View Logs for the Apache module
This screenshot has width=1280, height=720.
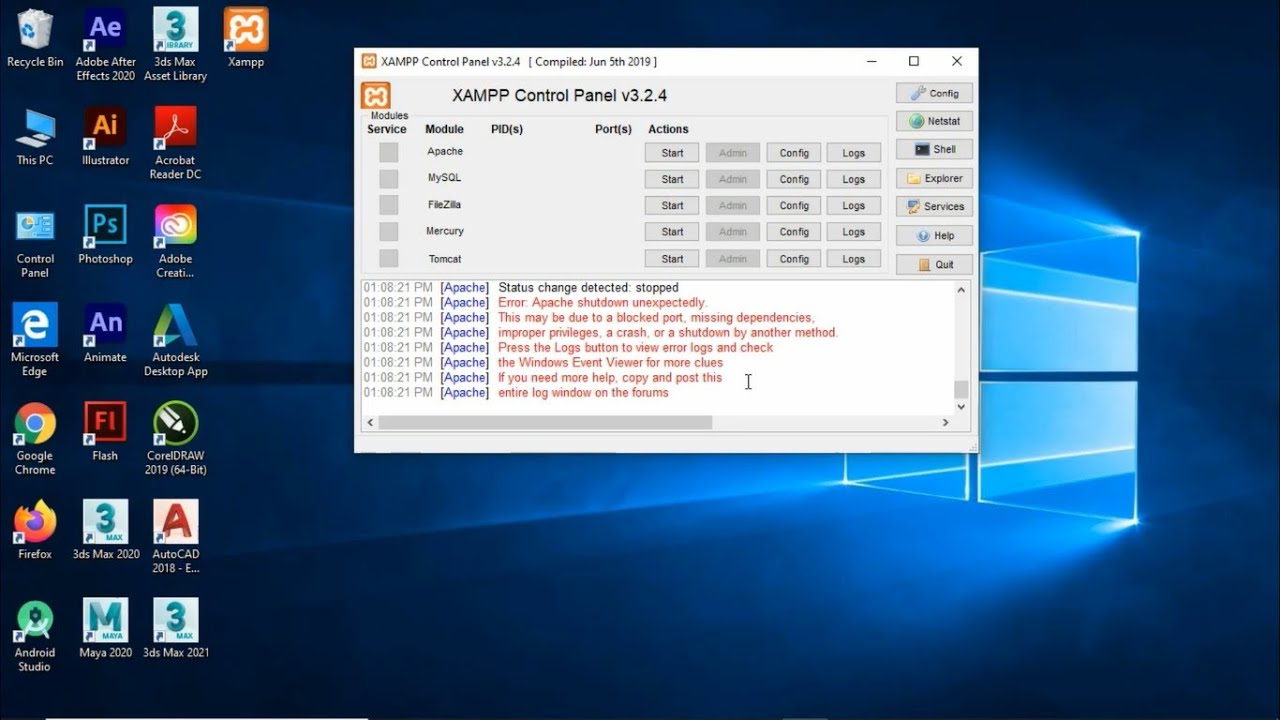854,153
